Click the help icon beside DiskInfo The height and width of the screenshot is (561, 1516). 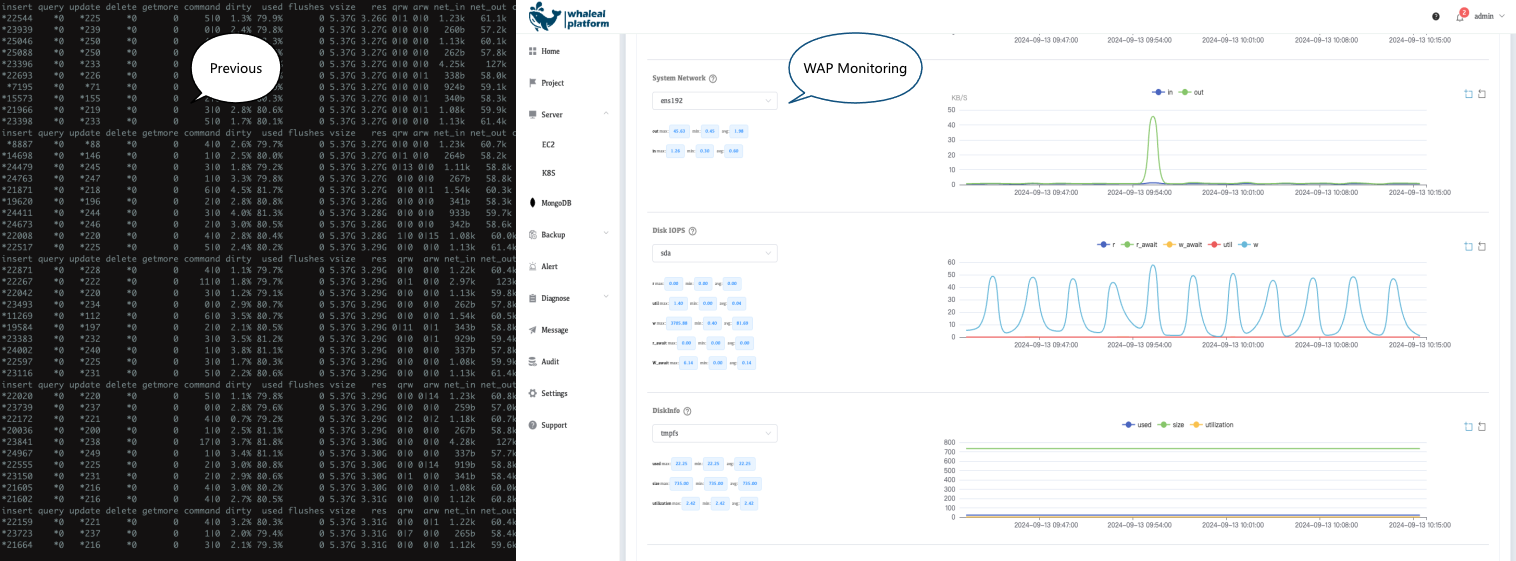[x=687, y=411]
